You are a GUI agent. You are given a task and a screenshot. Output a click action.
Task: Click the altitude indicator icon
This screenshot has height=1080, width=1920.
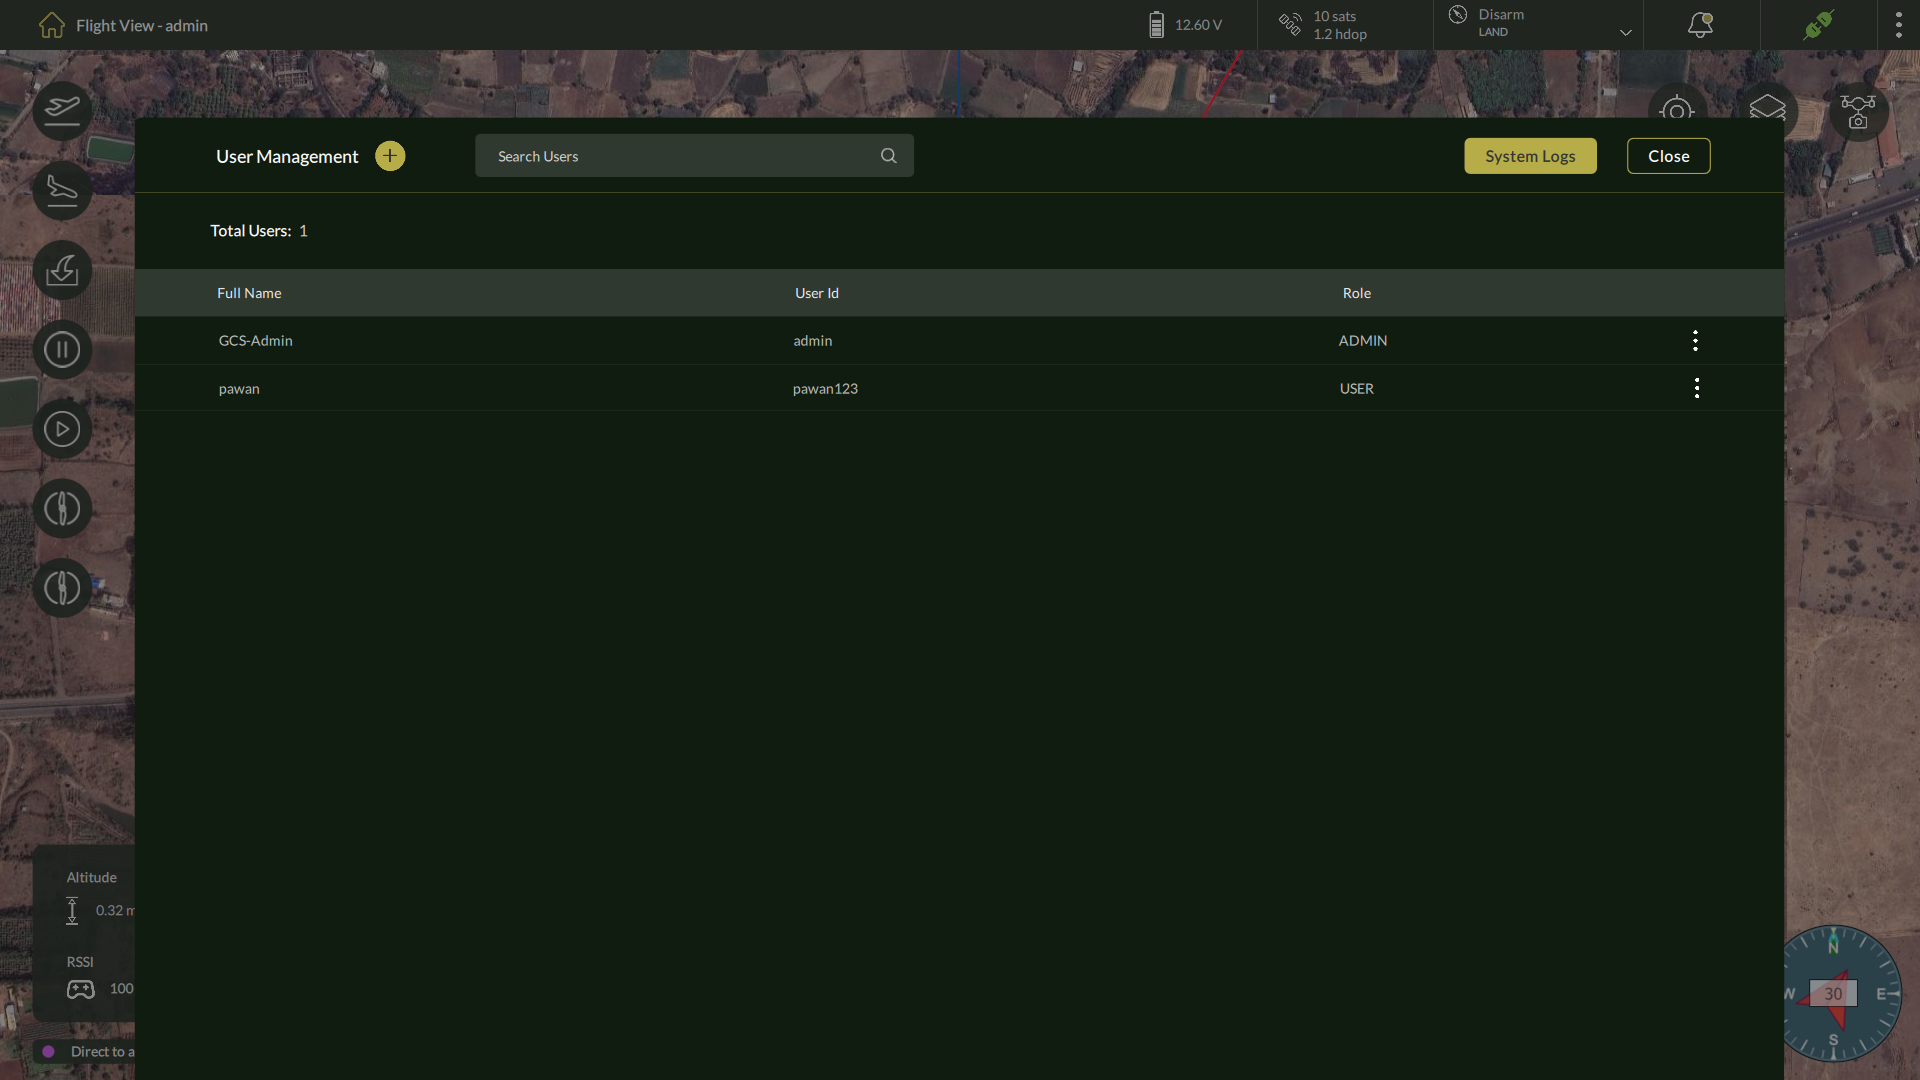pos(72,910)
